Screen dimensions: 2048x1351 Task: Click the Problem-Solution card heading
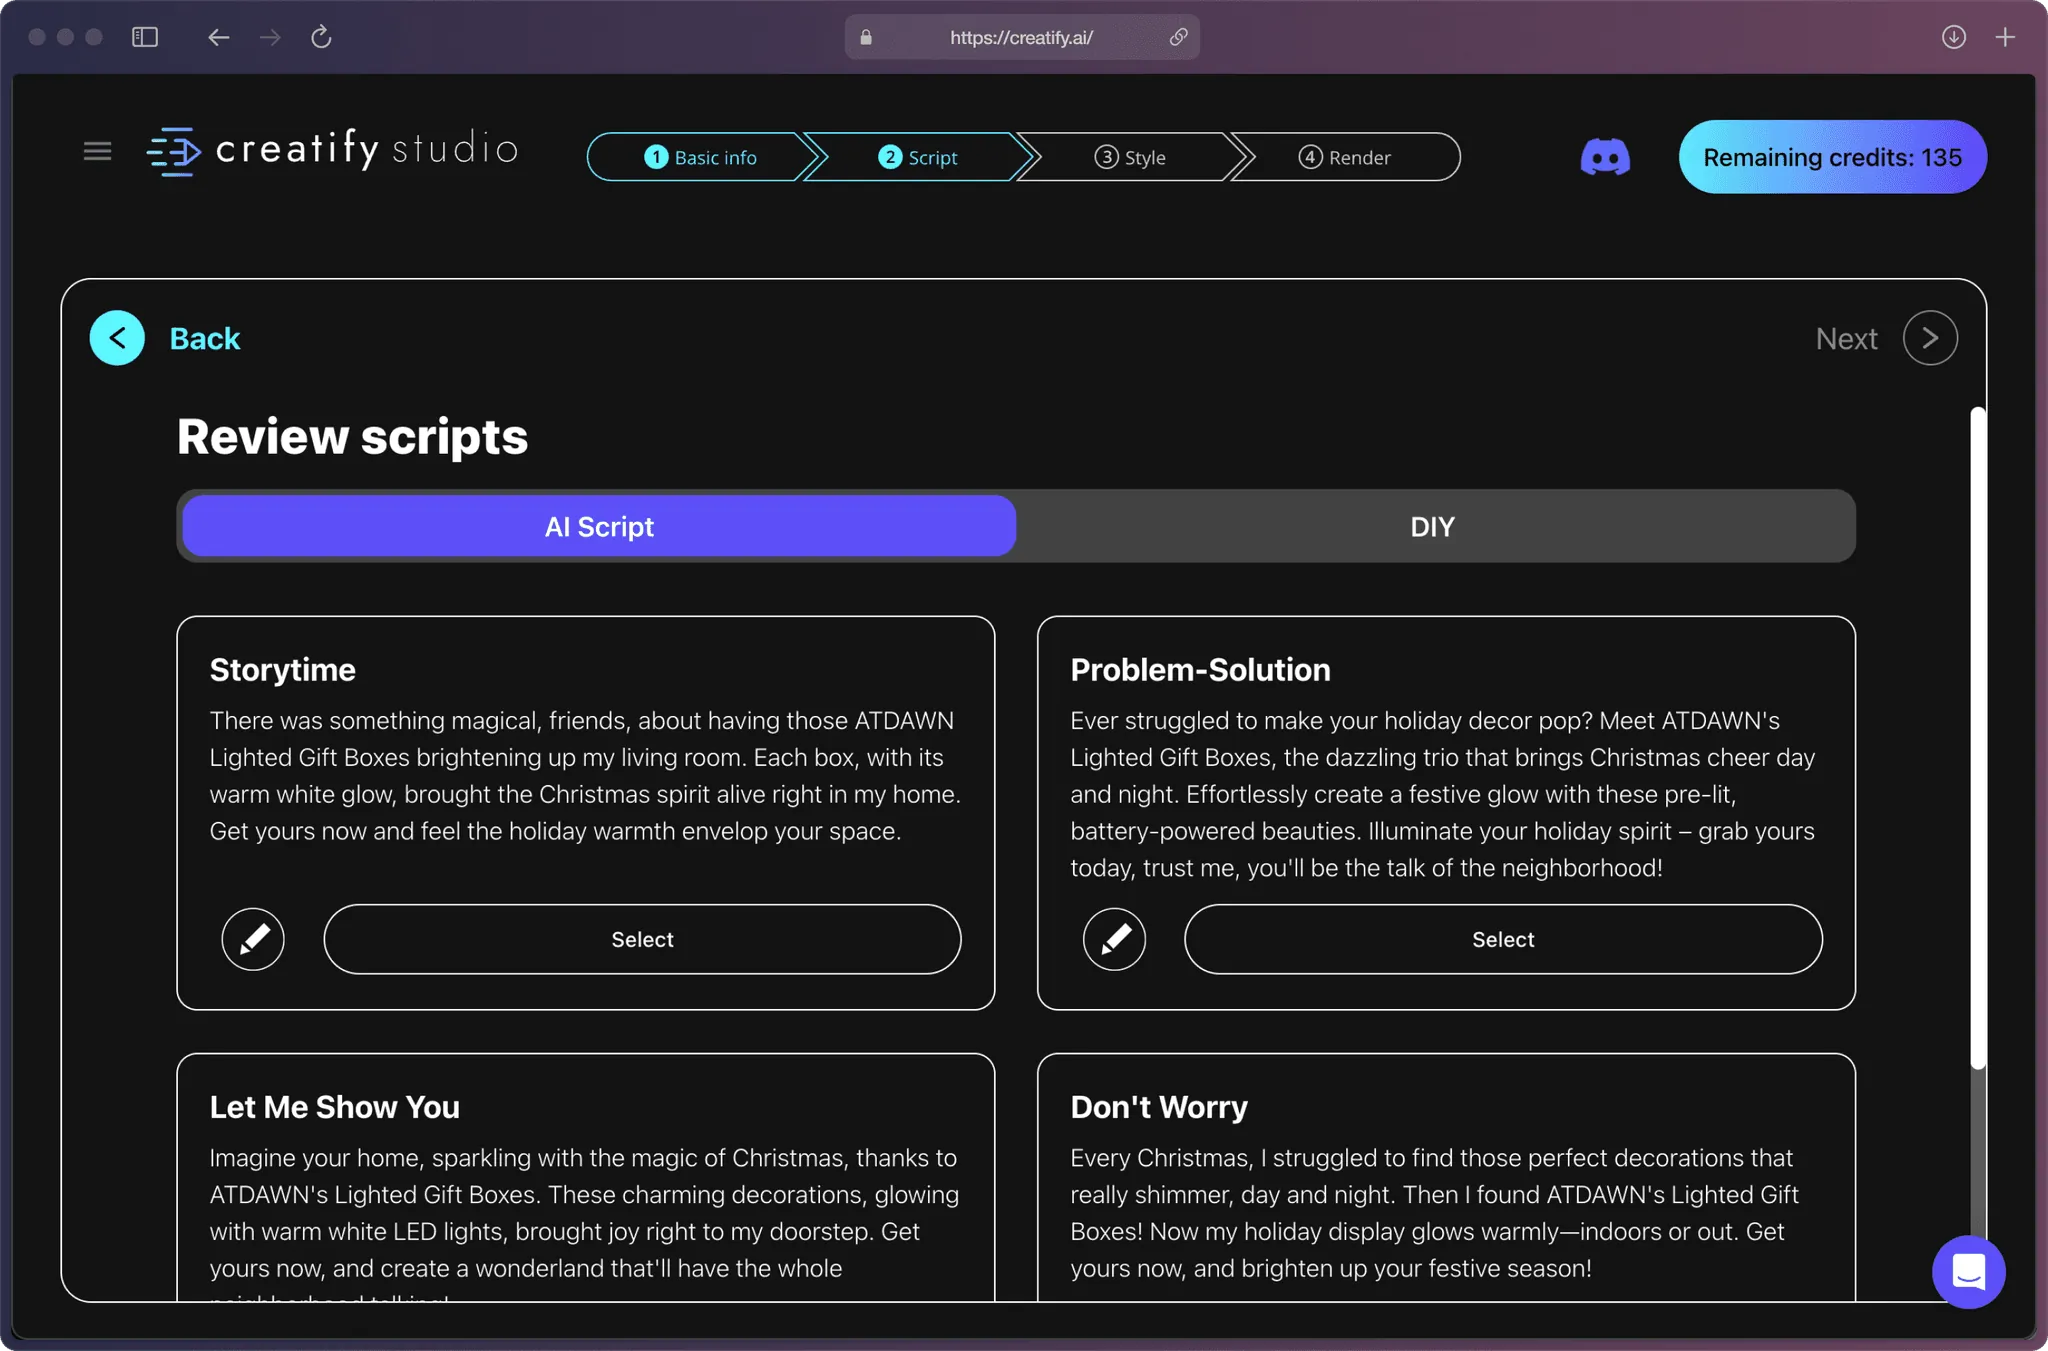[1200, 670]
